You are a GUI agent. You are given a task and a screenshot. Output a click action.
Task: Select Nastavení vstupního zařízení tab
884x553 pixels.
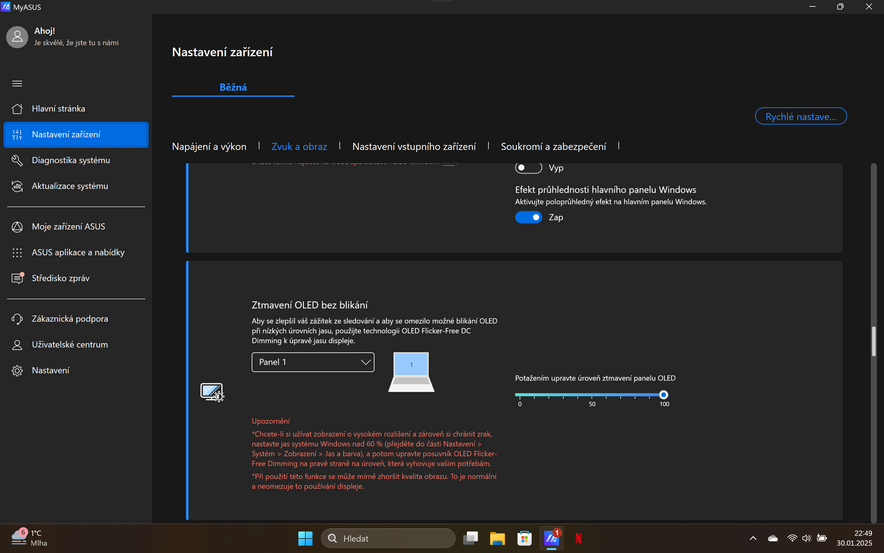pos(414,147)
